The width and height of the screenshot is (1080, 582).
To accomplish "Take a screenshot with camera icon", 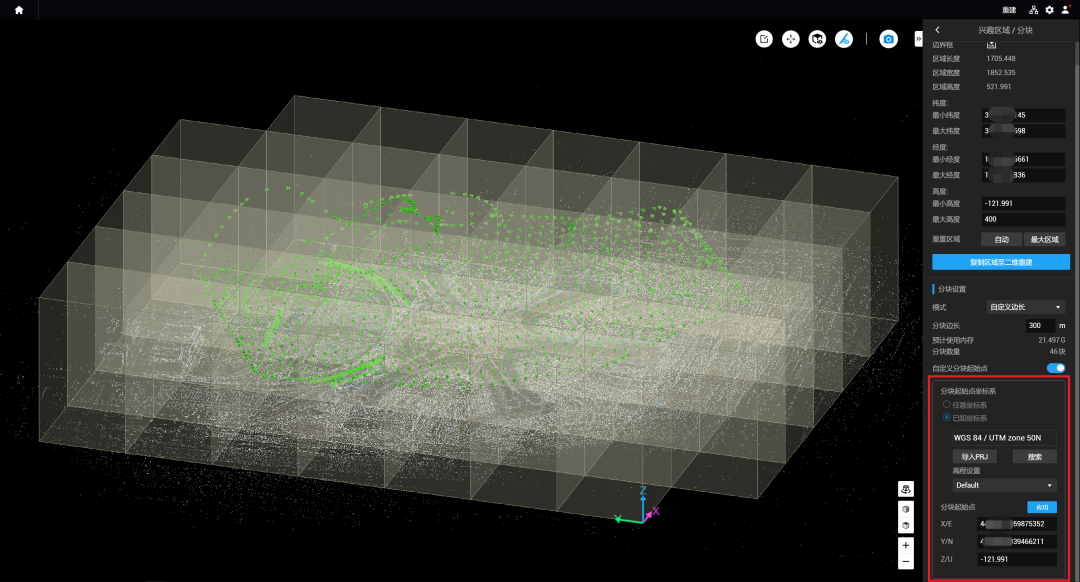I will (887, 39).
